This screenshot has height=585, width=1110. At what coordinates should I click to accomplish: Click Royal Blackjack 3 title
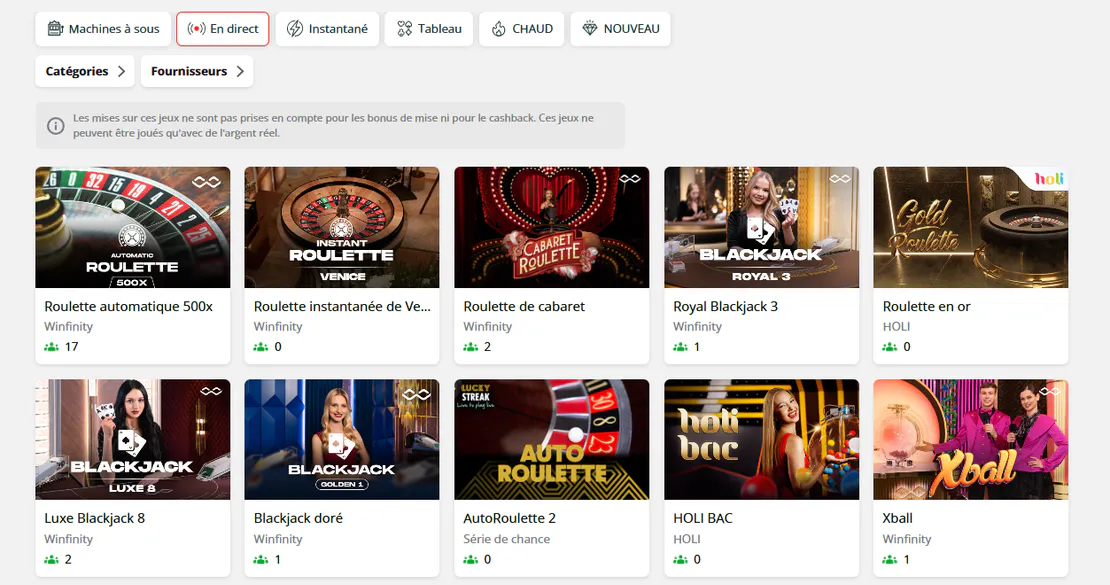[x=725, y=307]
